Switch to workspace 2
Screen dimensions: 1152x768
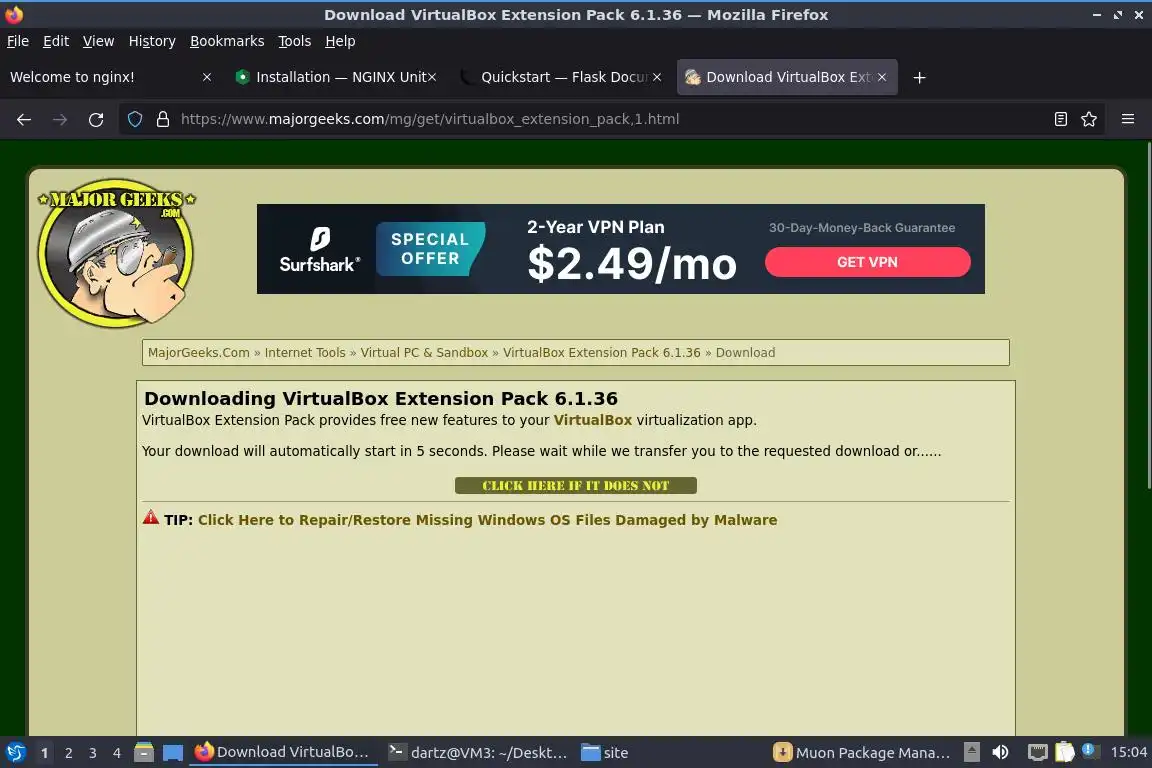(x=68, y=753)
